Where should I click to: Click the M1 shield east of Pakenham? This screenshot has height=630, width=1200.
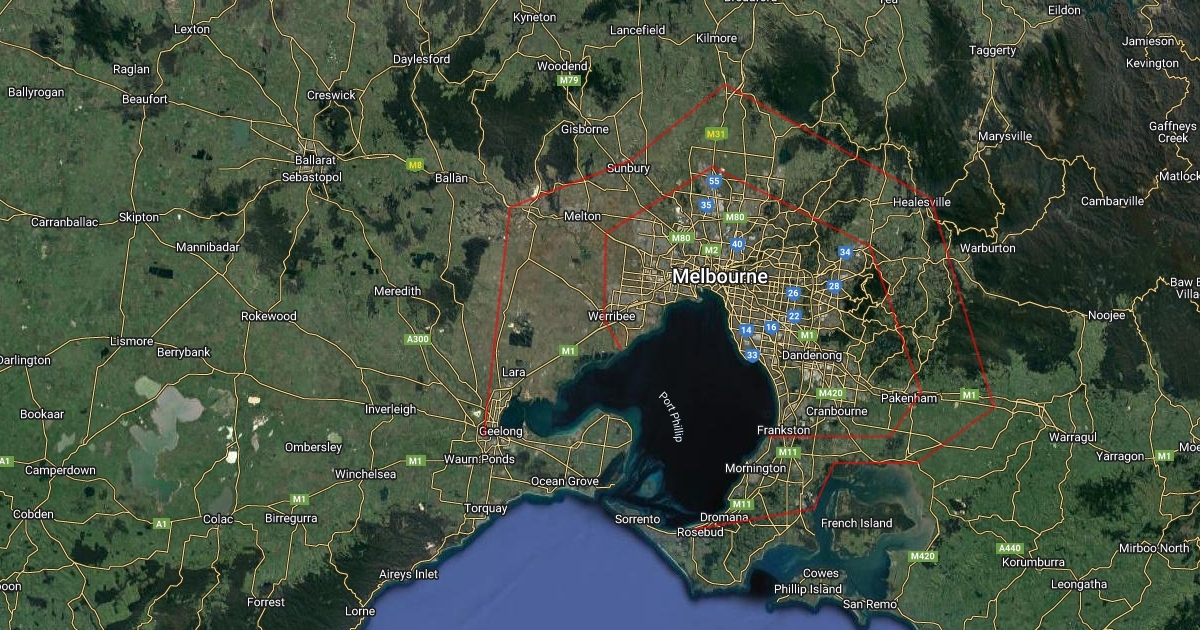968,395
